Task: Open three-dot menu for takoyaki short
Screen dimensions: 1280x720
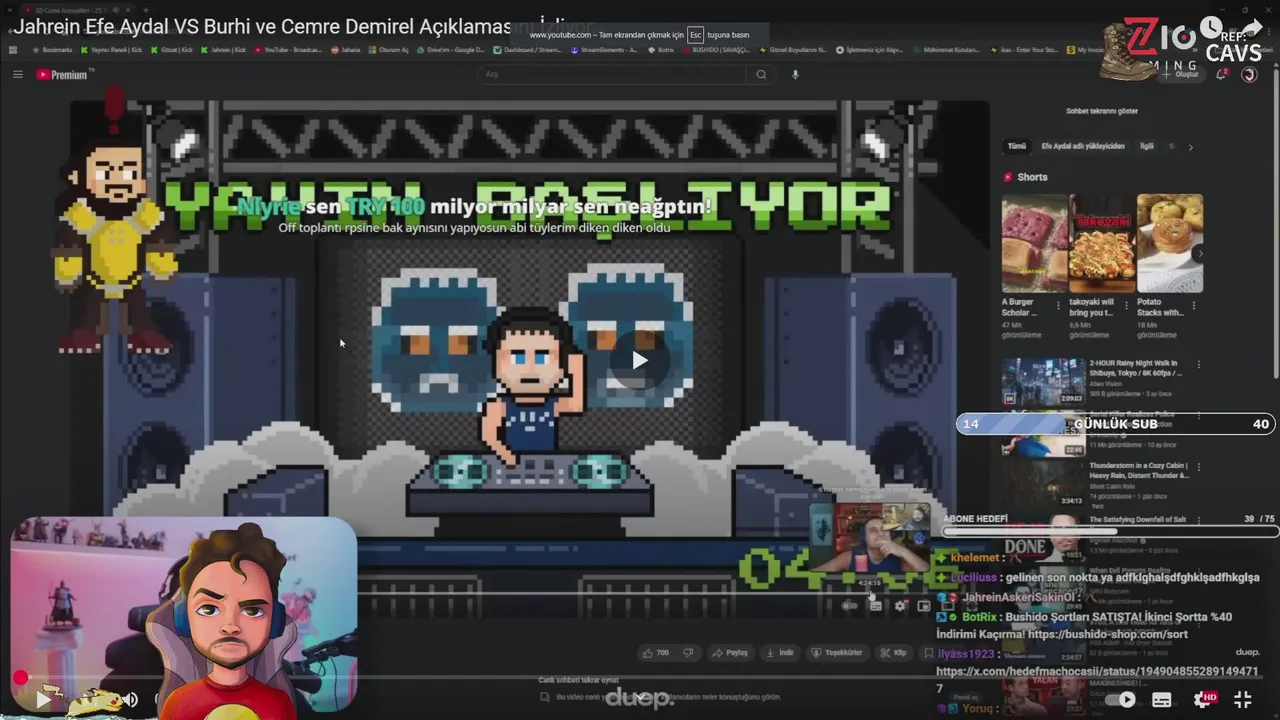Action: tap(1126, 304)
